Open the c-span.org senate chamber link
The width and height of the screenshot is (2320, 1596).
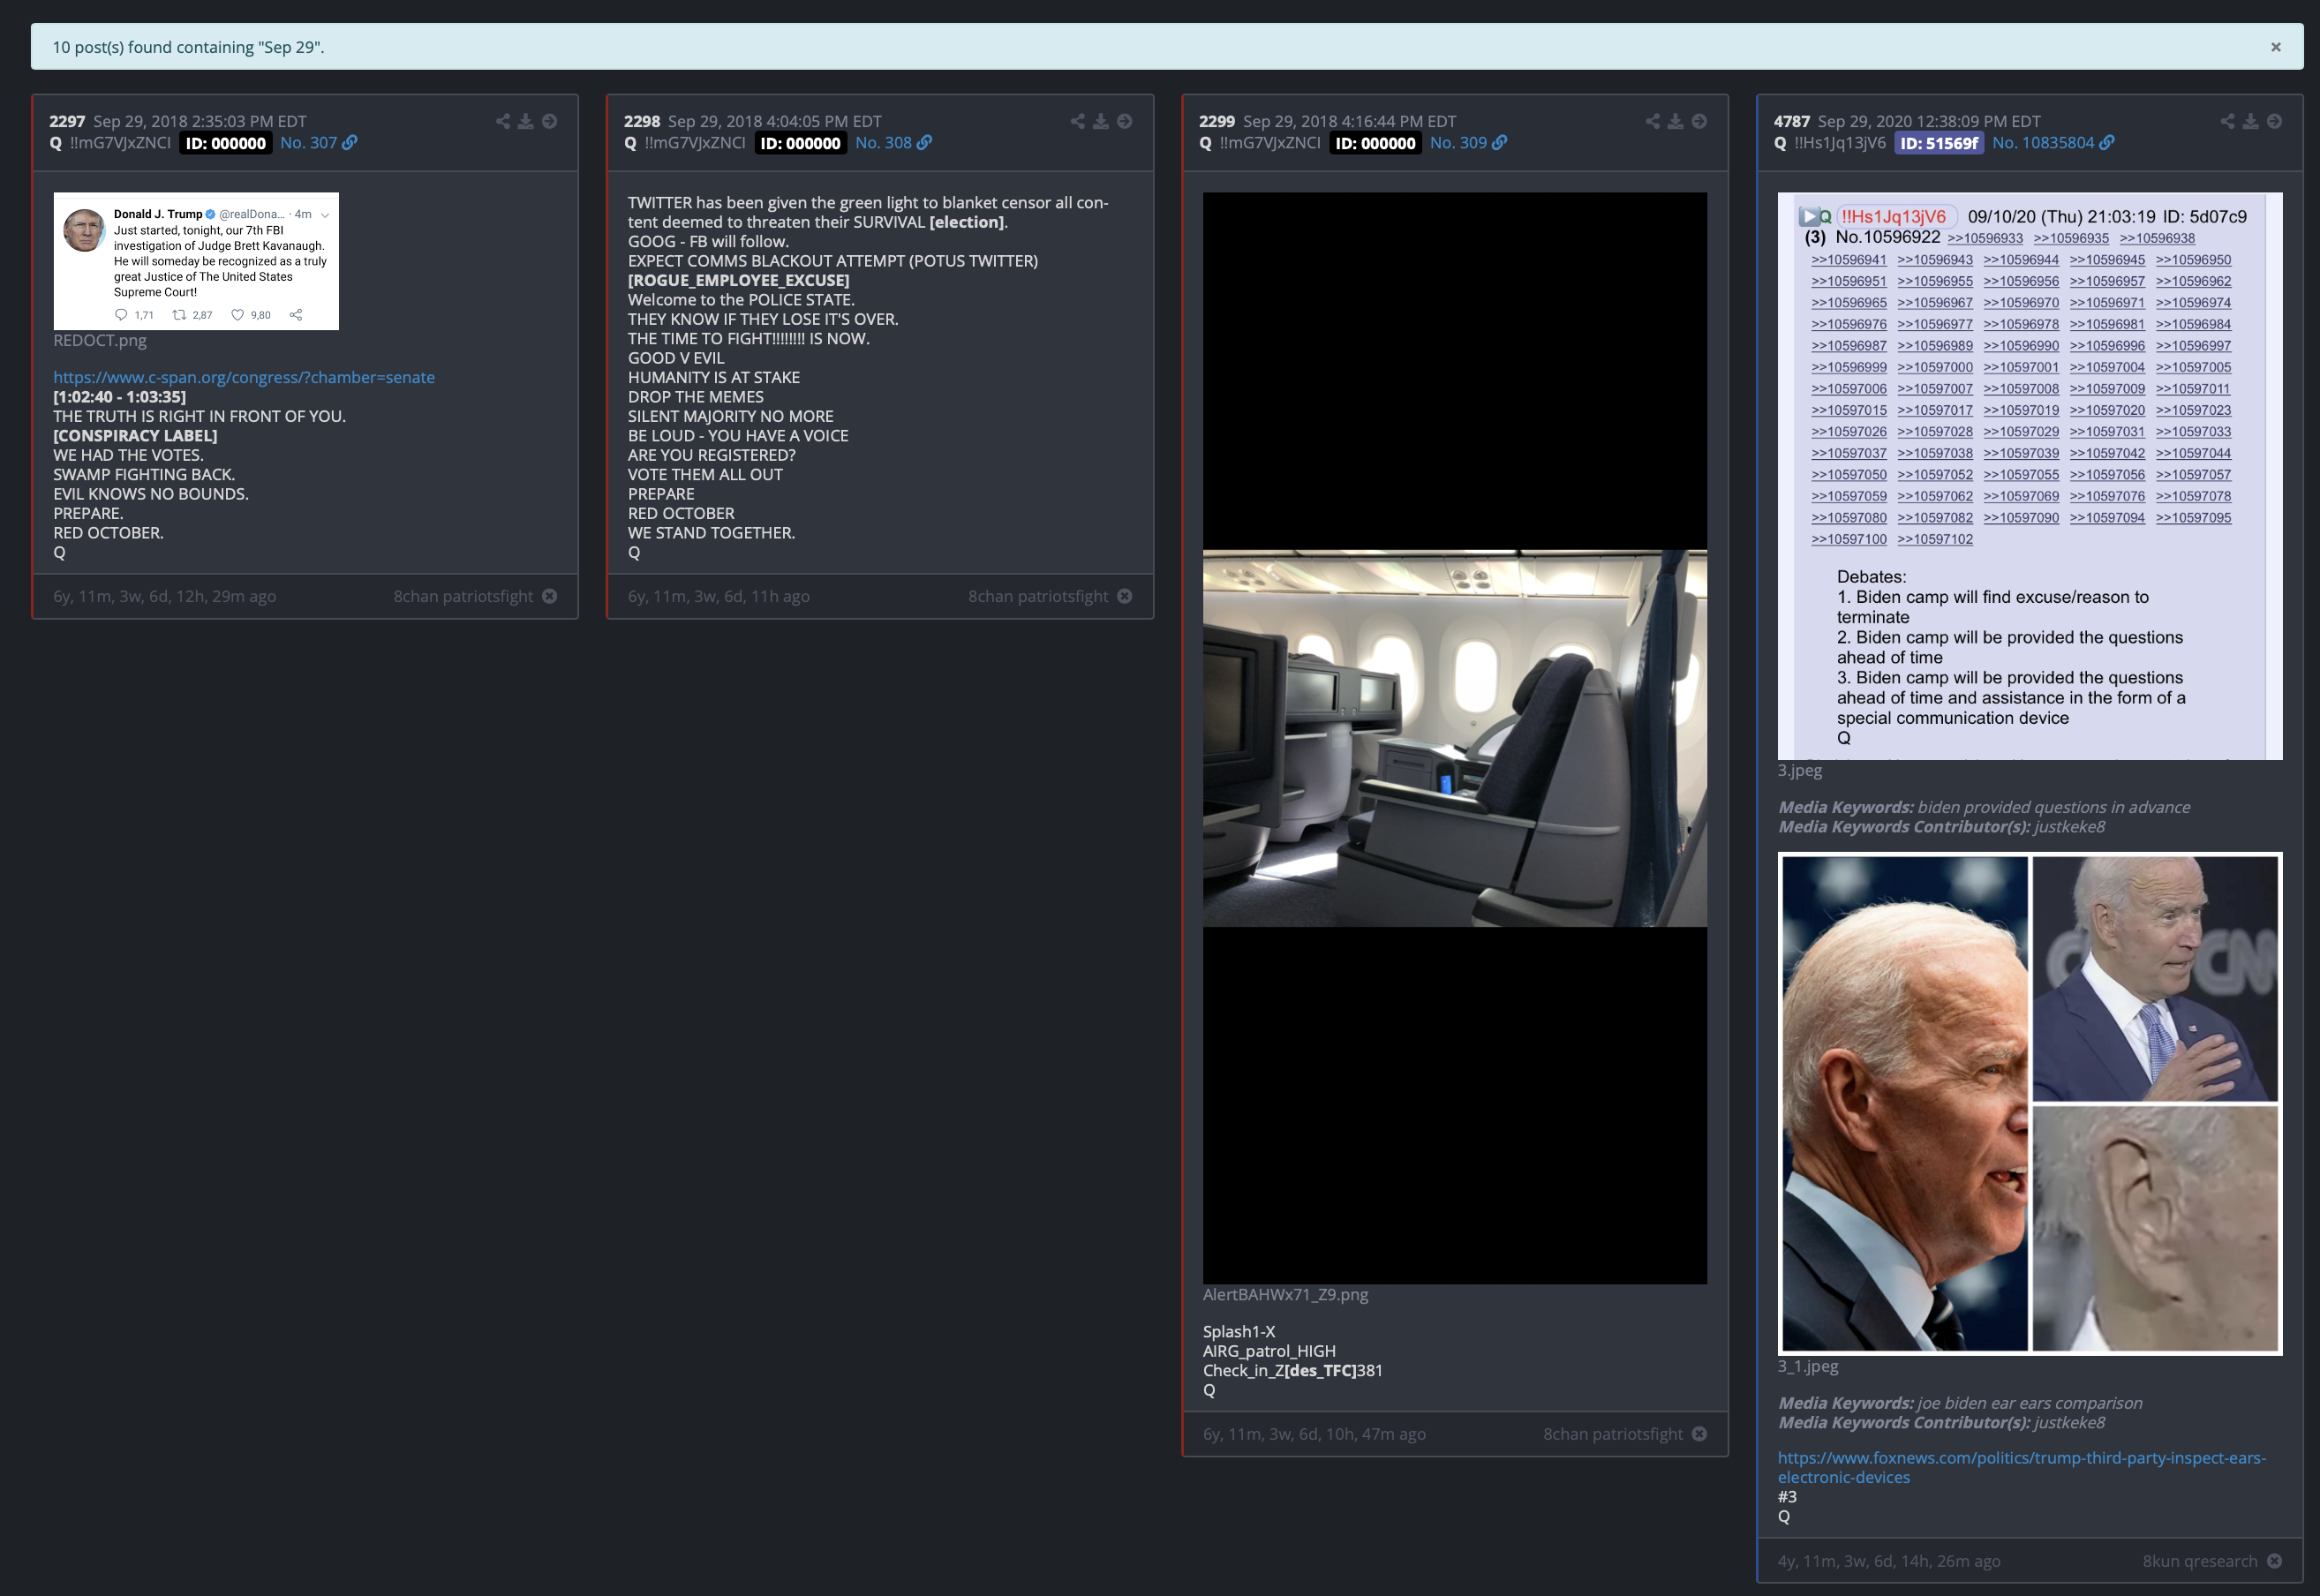(244, 377)
